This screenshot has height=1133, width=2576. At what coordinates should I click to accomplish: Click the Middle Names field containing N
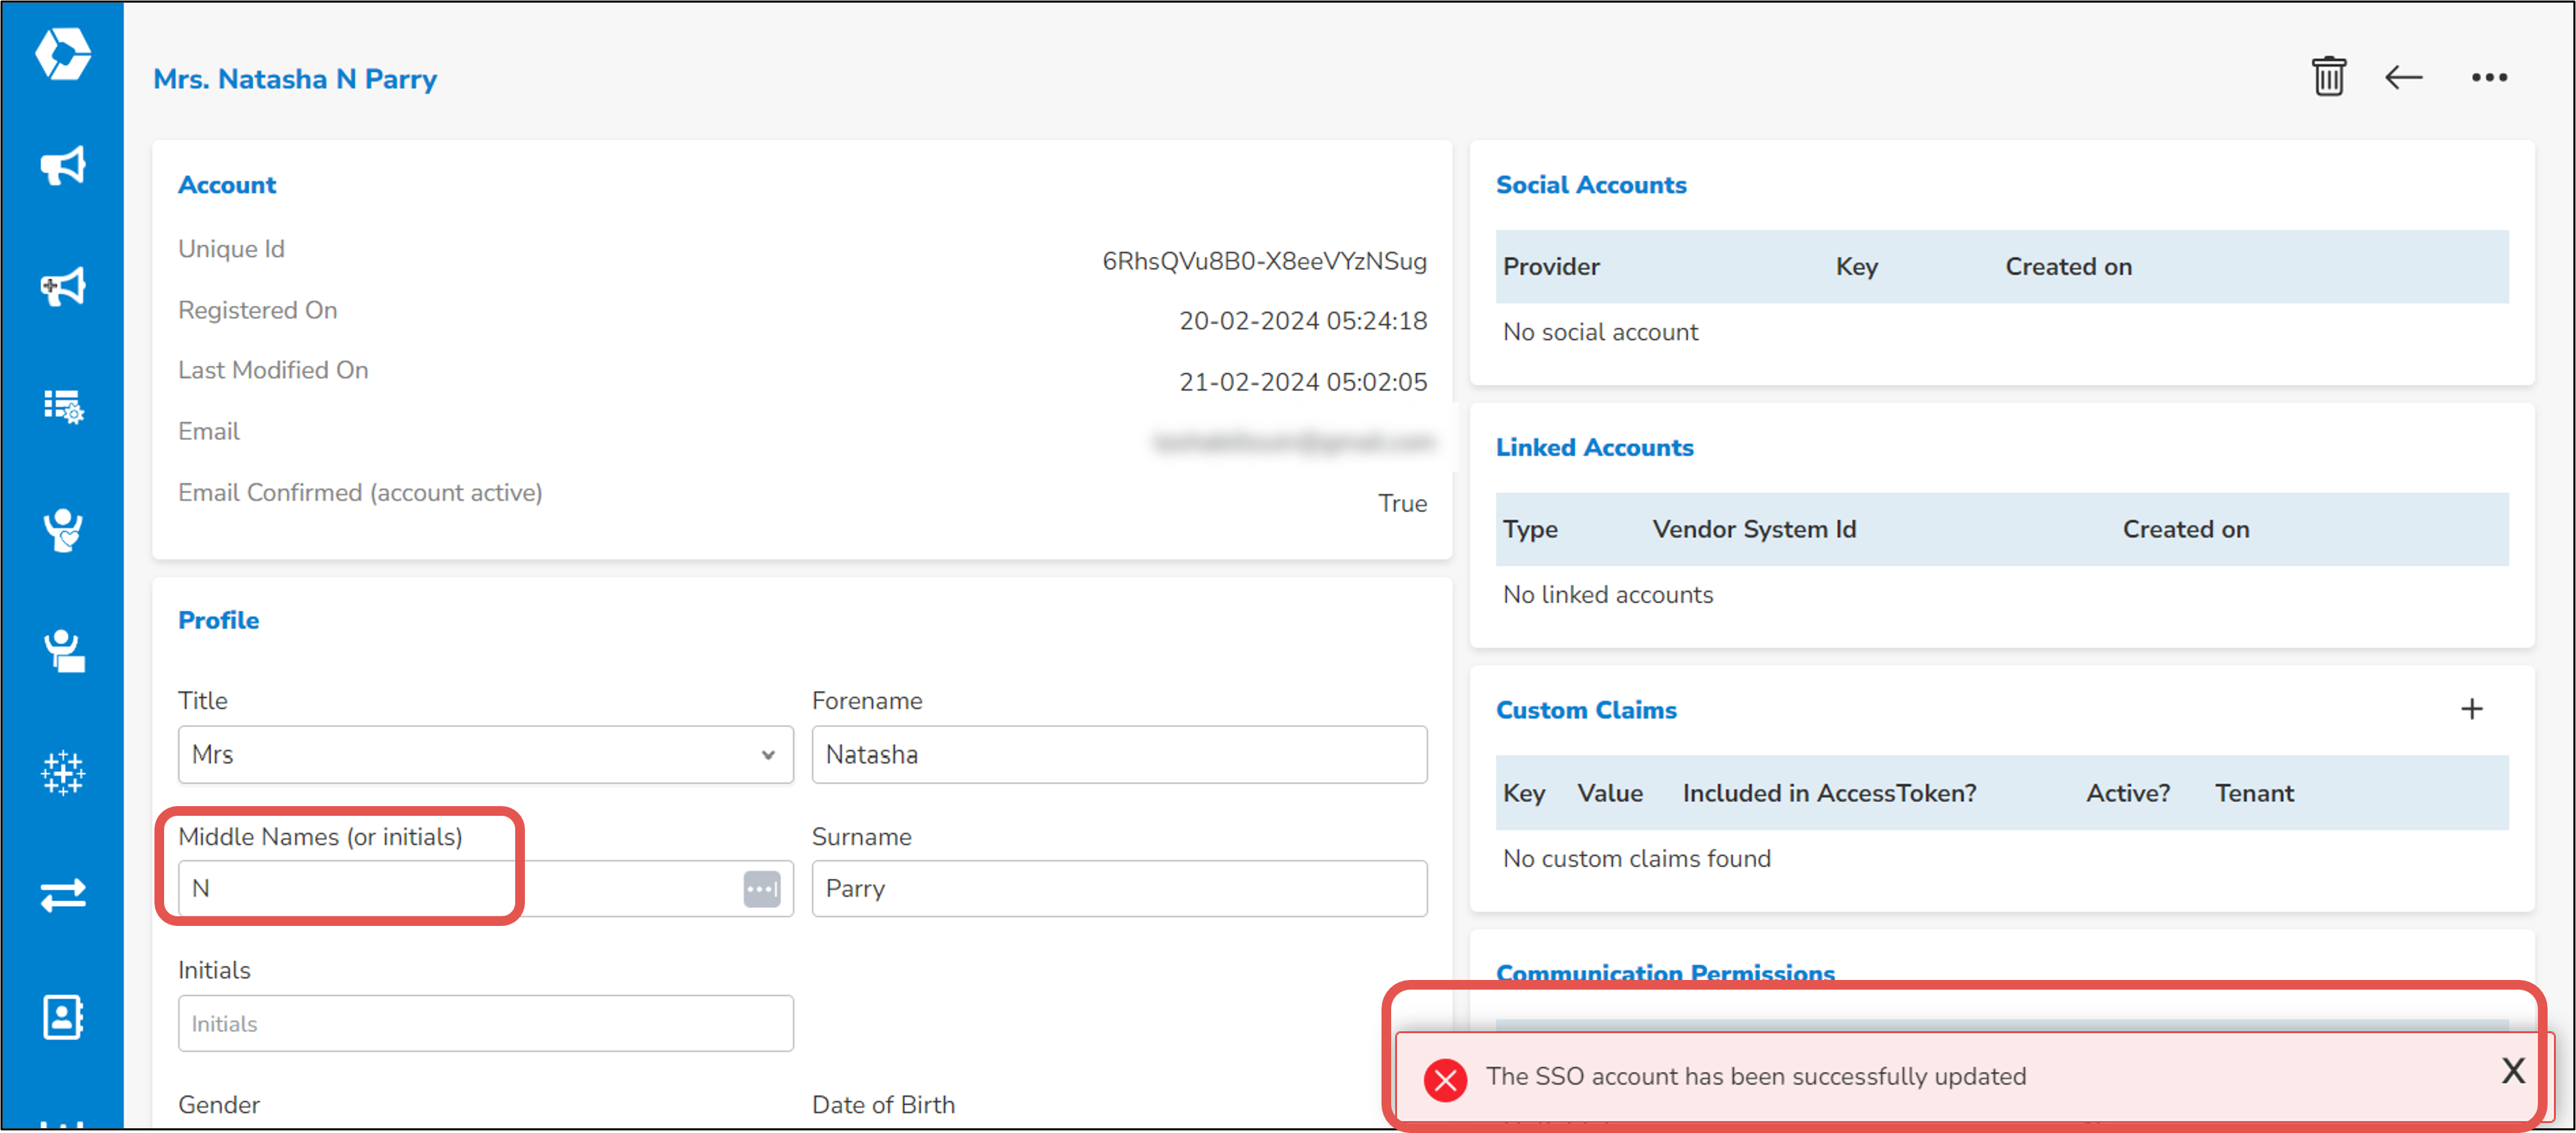click(485, 888)
